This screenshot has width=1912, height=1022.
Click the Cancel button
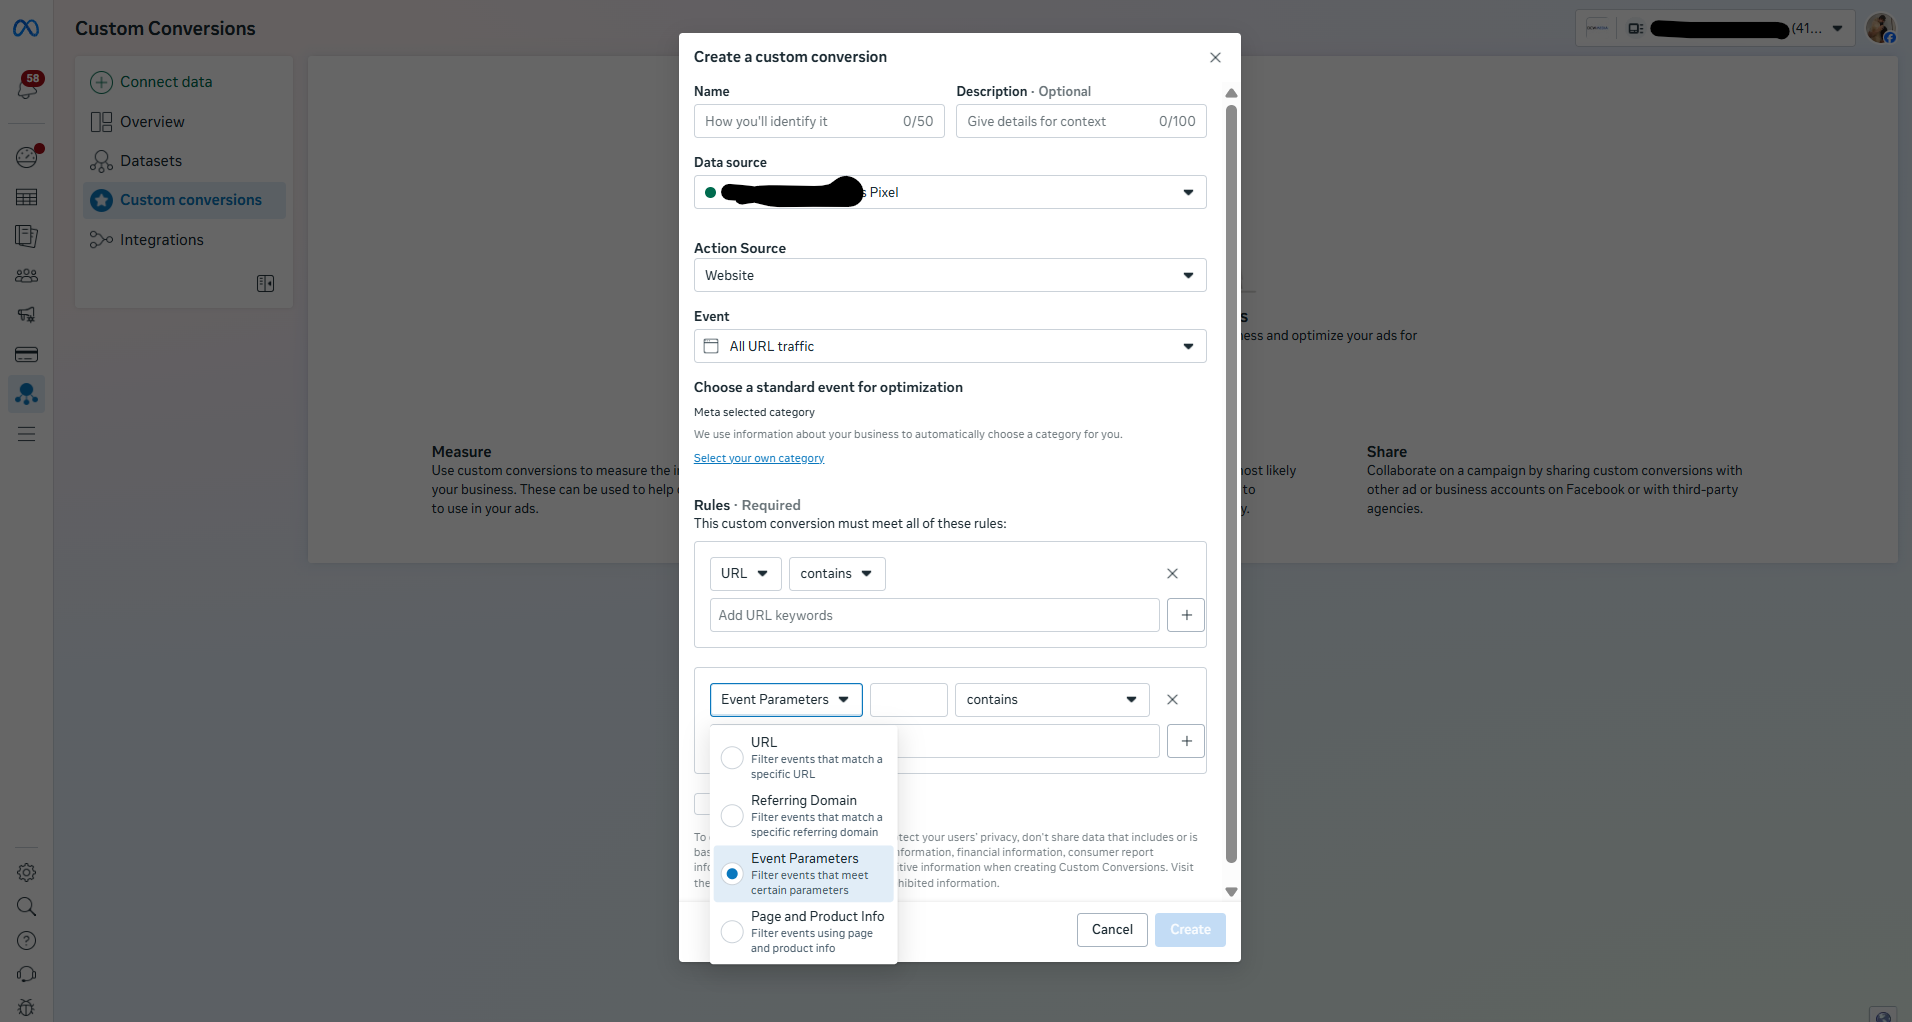(x=1112, y=930)
